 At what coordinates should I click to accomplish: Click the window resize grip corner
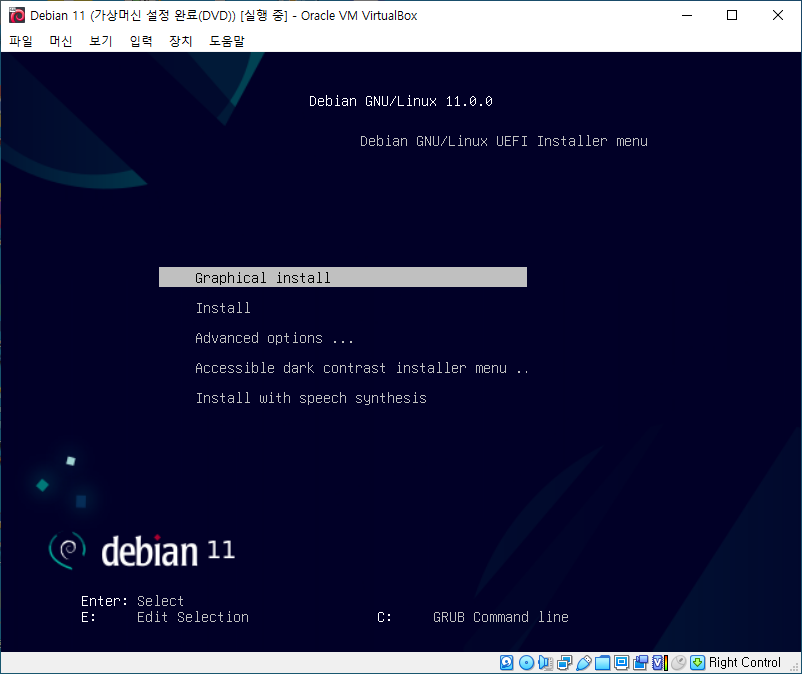(x=794, y=667)
